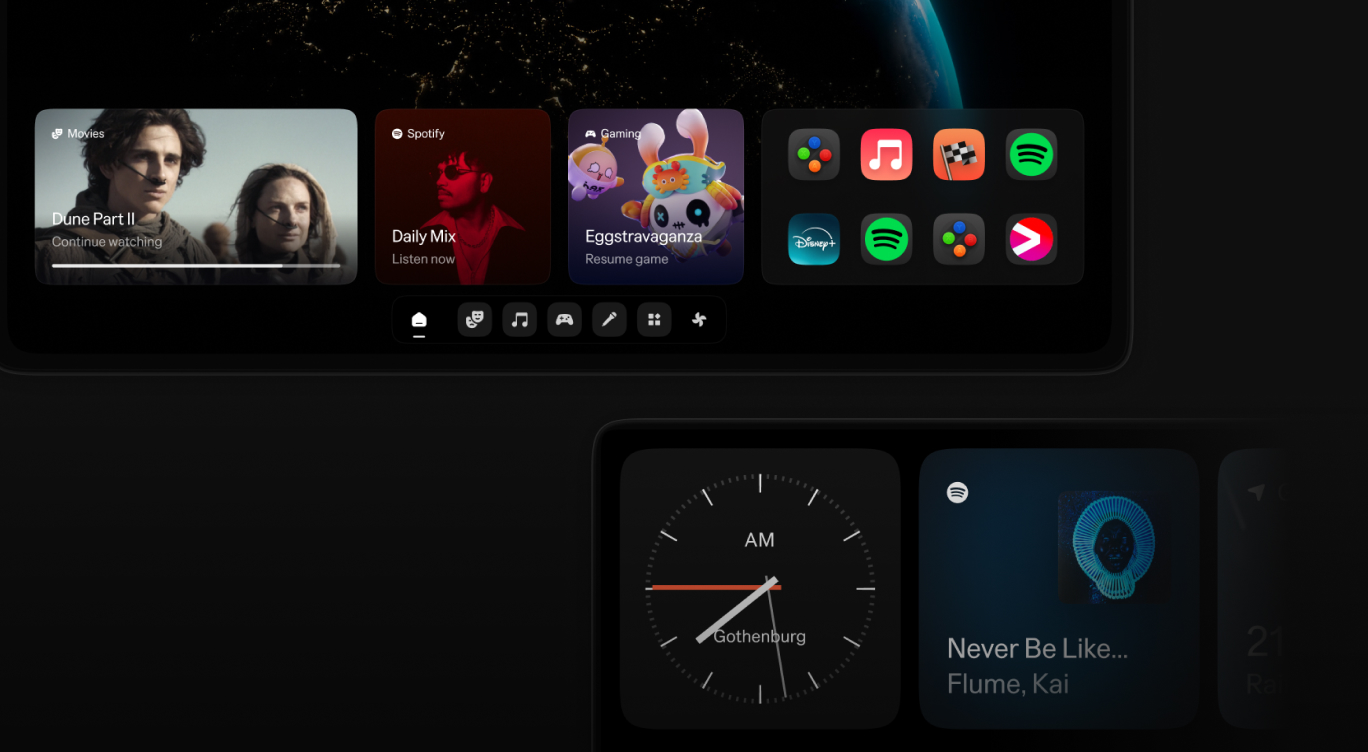Viewport: 1368px width, 752px height.
Task: Launch the pink play-arrow streaming app
Action: coord(1031,239)
